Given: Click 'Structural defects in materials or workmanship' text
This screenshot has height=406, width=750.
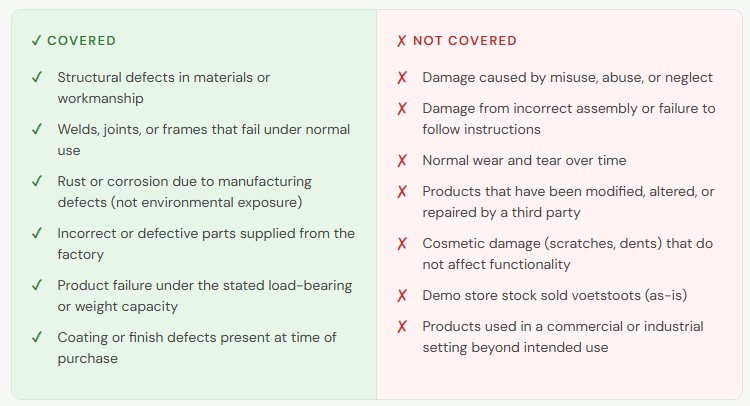Looking at the screenshot, I should [x=164, y=87].
